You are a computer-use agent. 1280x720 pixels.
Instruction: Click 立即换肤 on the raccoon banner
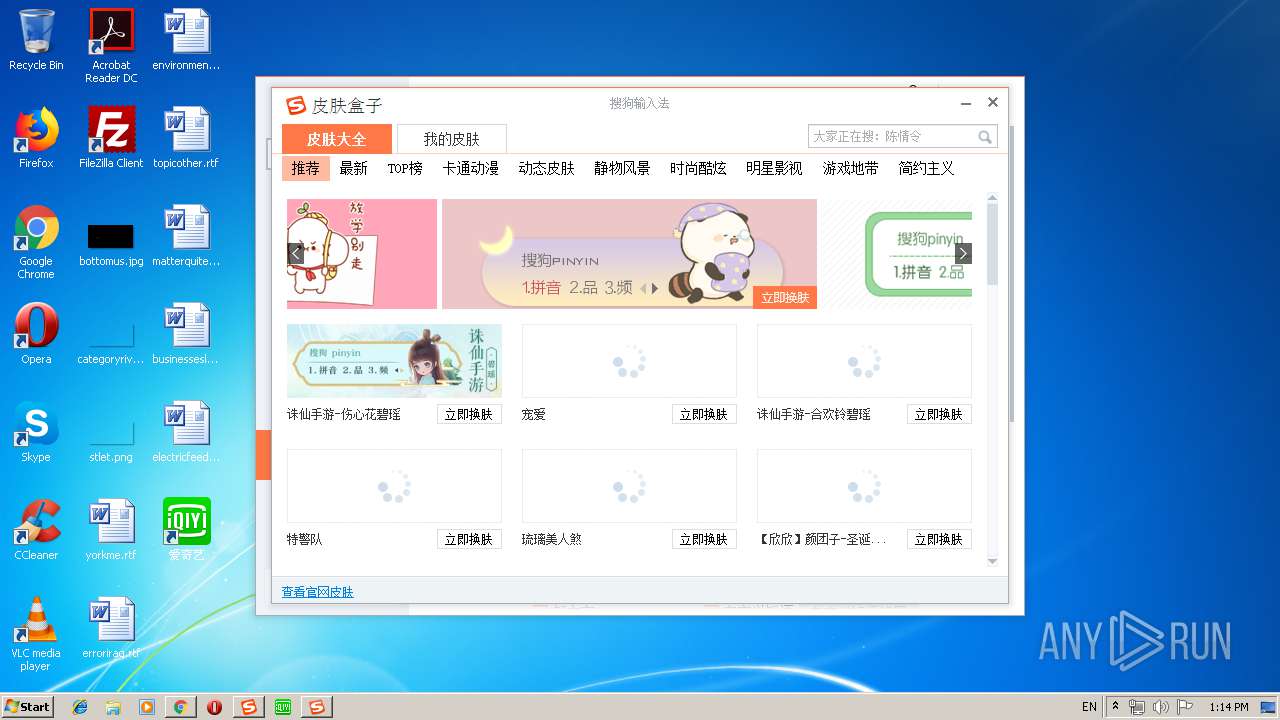785,298
